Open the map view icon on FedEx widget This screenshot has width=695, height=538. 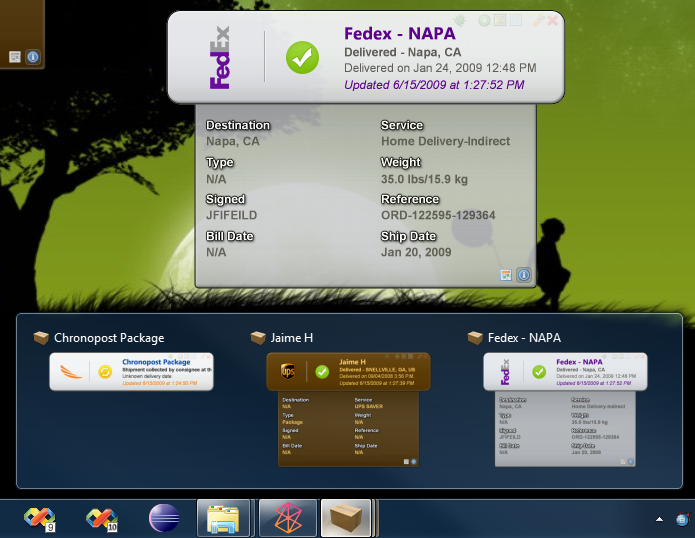[x=500, y=20]
